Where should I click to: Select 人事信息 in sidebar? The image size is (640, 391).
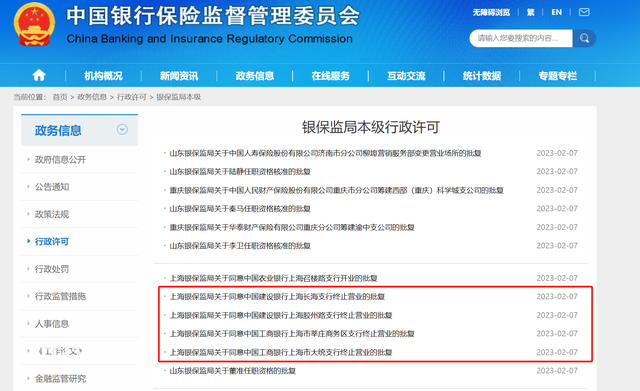[52, 324]
